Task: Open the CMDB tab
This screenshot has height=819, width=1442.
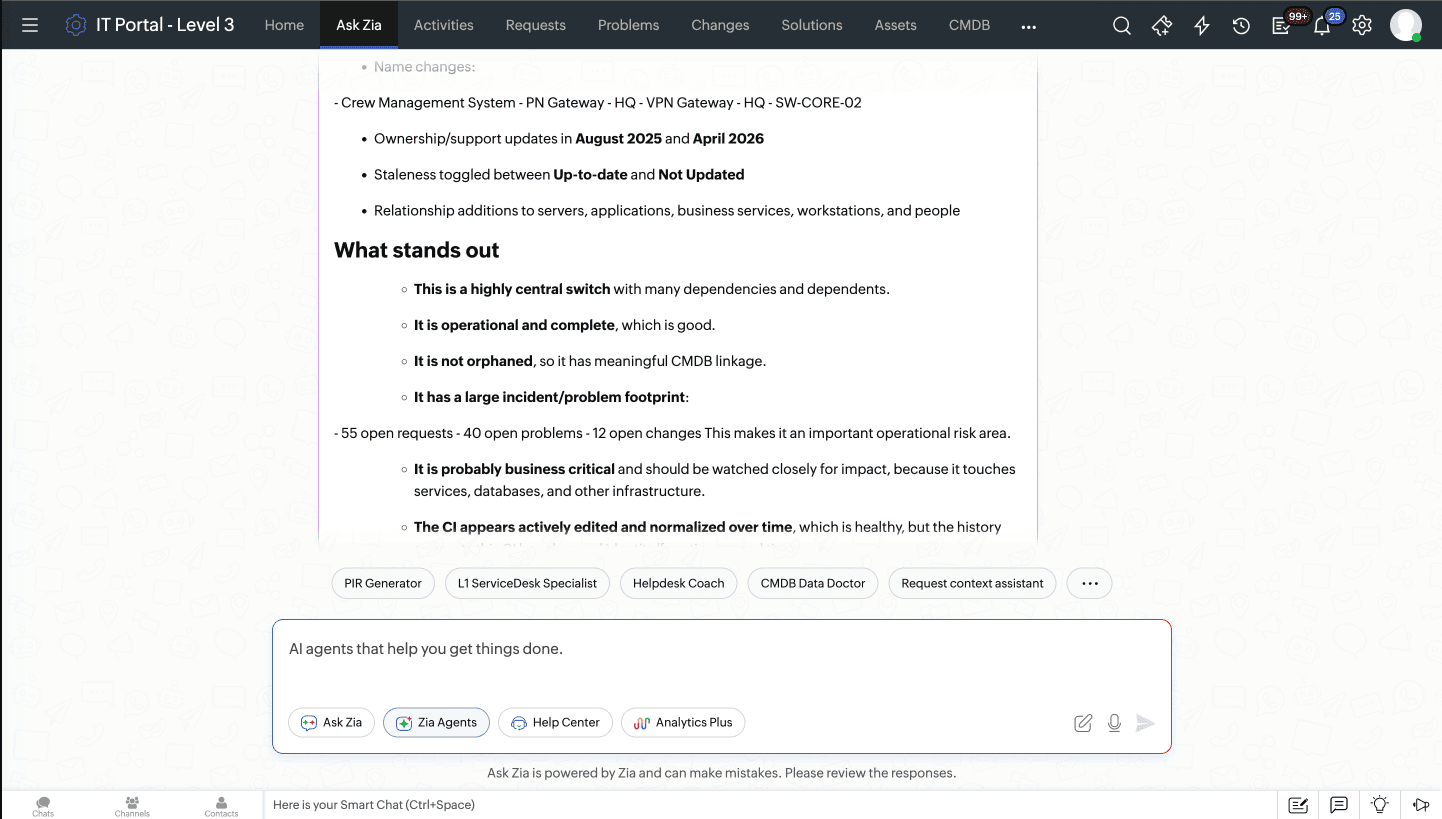Action: pyautogui.click(x=969, y=25)
